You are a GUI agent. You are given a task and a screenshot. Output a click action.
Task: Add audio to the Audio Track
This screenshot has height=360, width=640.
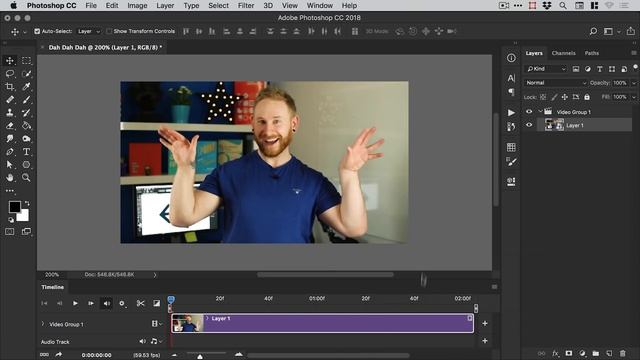[x=484, y=340]
